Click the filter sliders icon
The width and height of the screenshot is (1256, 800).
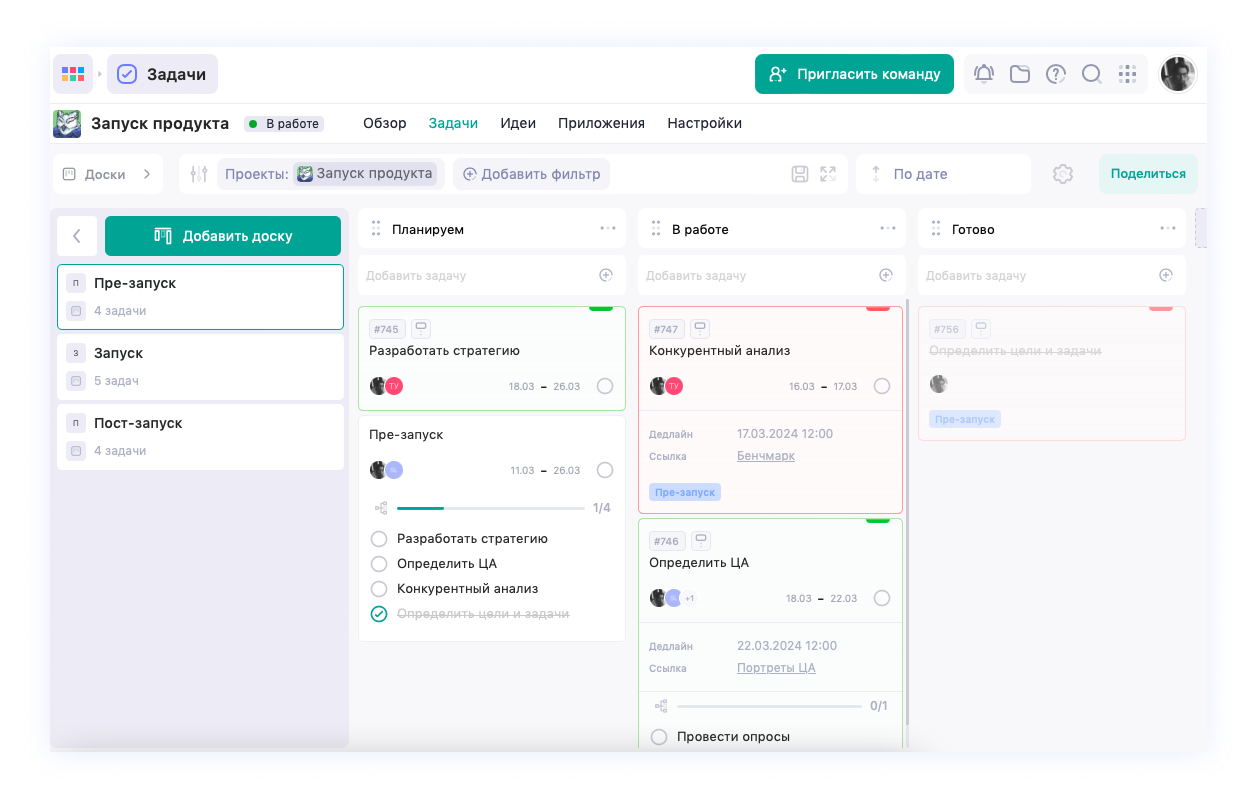pyautogui.click(x=199, y=174)
